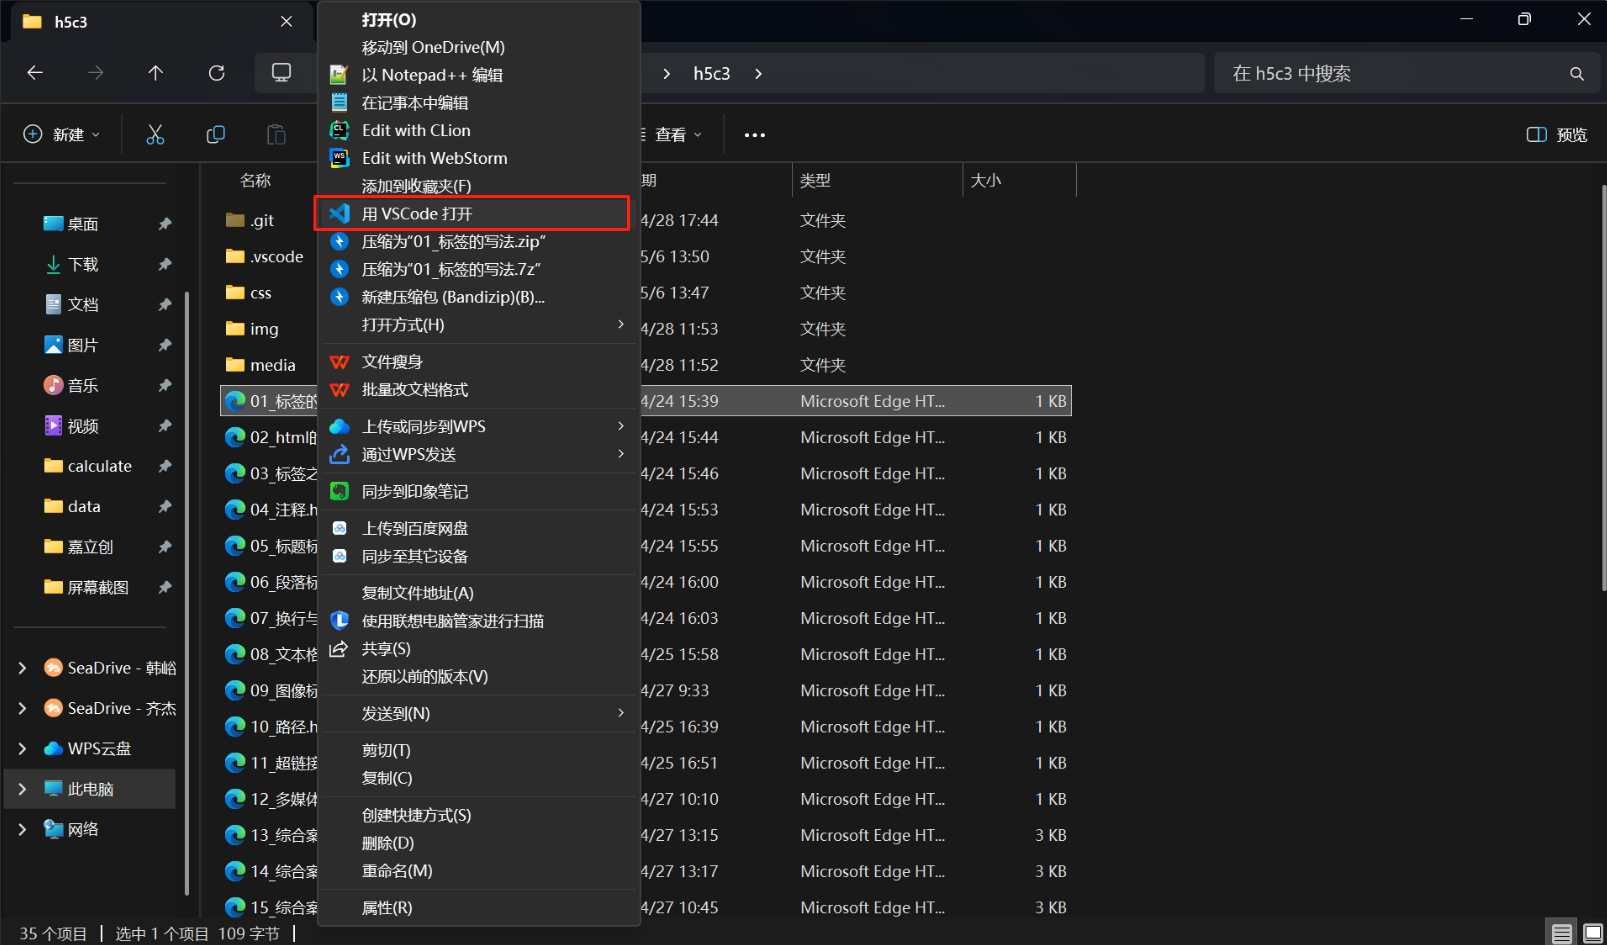Click 共享(S) share entry
Screen dimensions: 1607x945
pyautogui.click(x=478, y=649)
